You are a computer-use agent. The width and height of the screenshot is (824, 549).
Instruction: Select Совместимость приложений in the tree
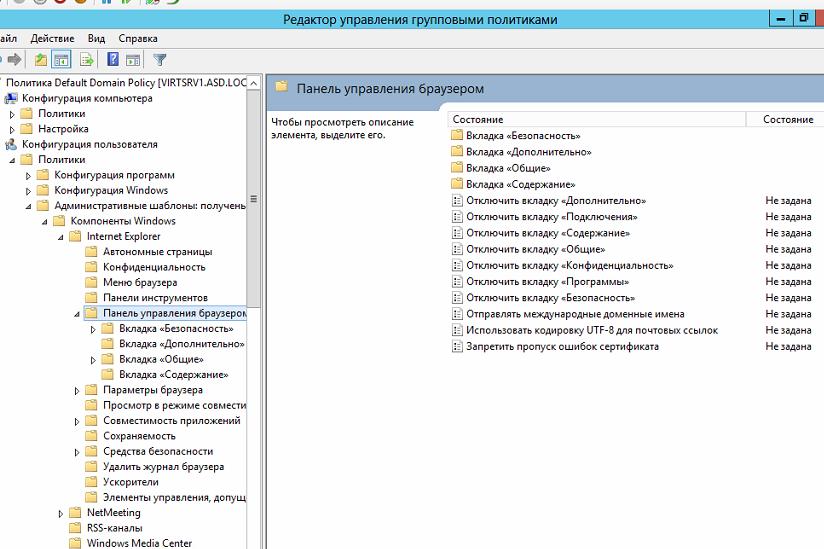(x=171, y=420)
